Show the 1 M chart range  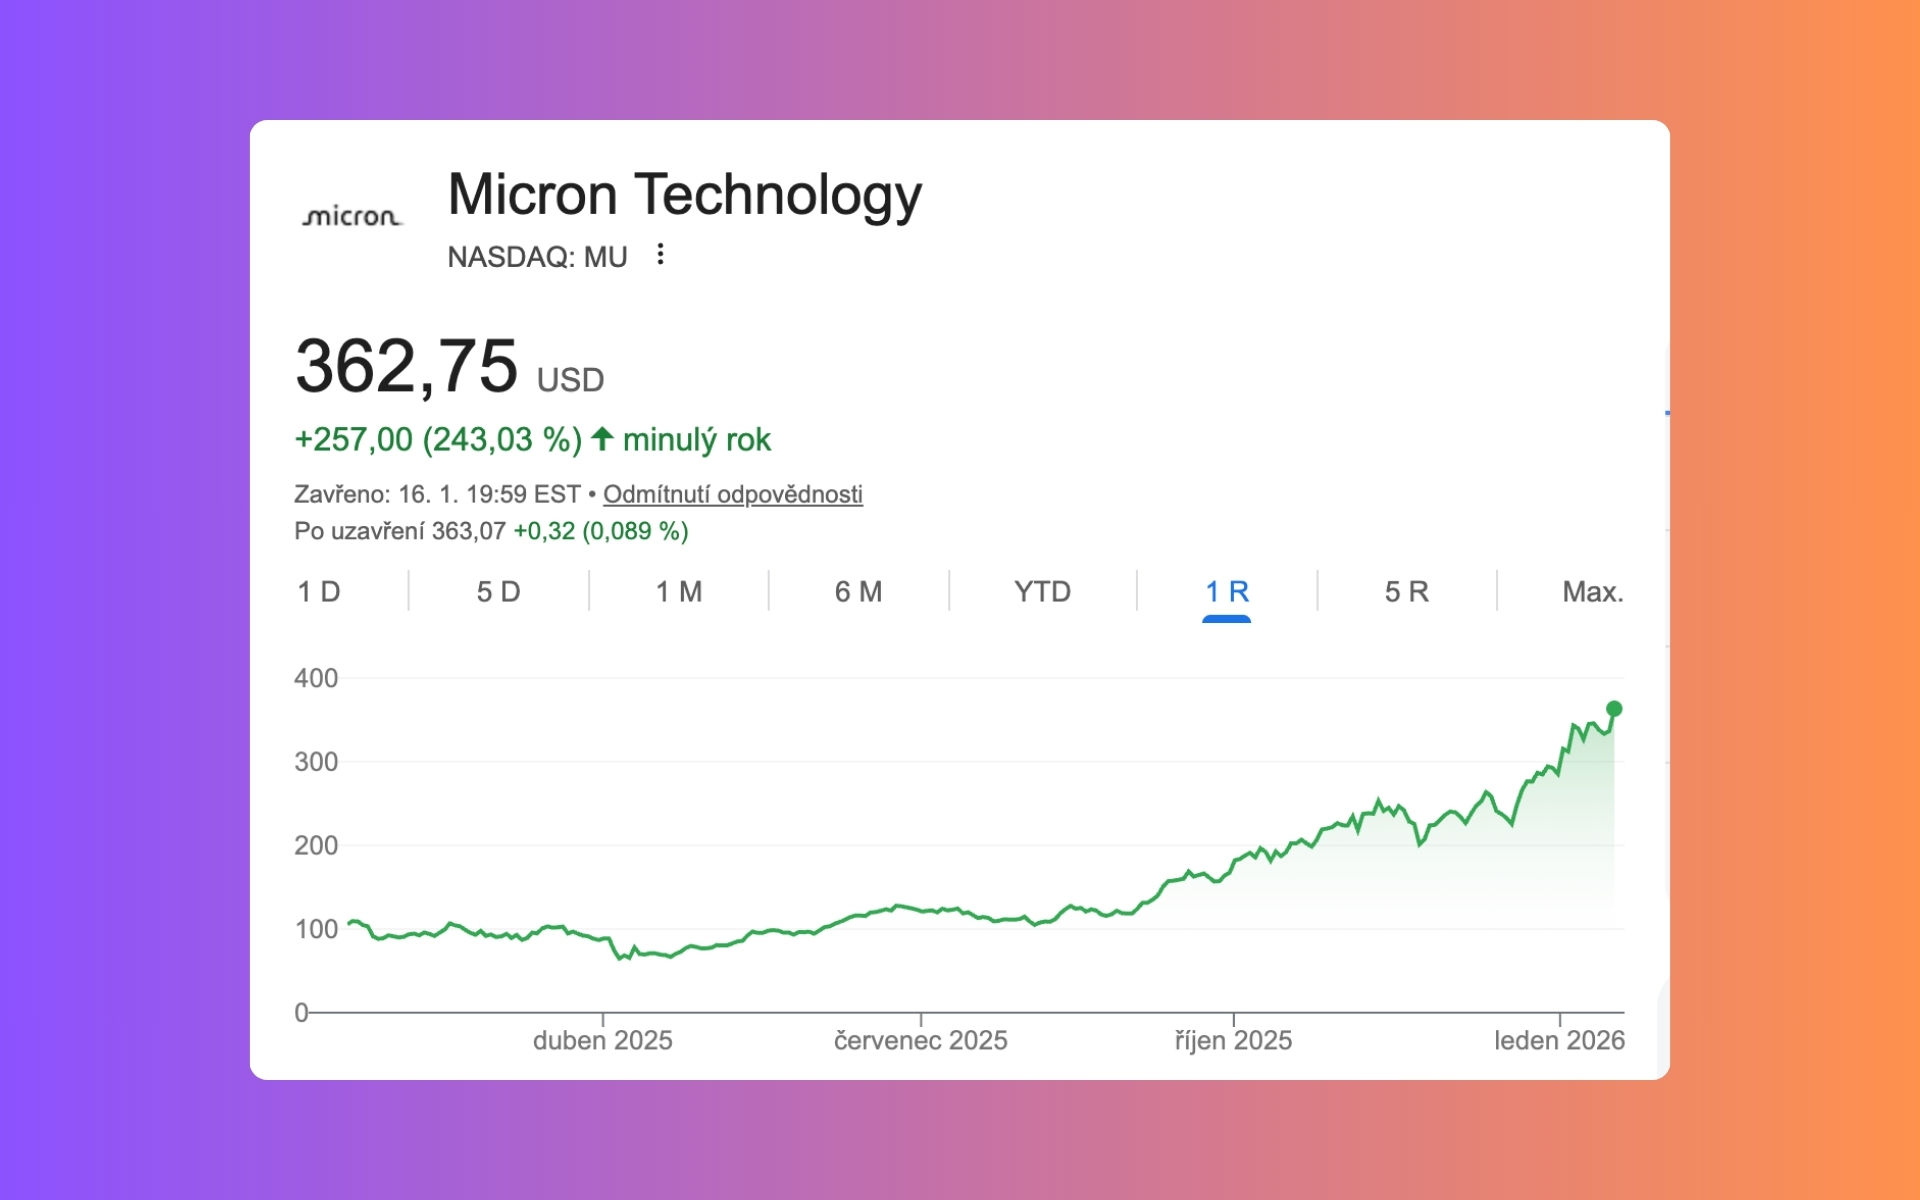(679, 592)
